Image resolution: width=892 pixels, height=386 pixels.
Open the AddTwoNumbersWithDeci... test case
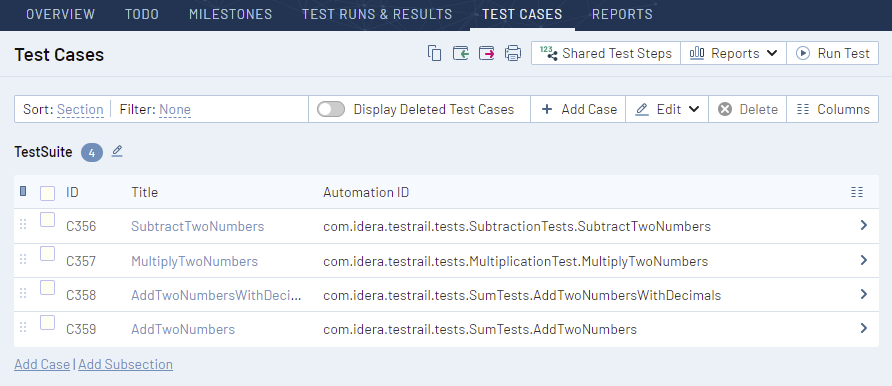click(216, 295)
